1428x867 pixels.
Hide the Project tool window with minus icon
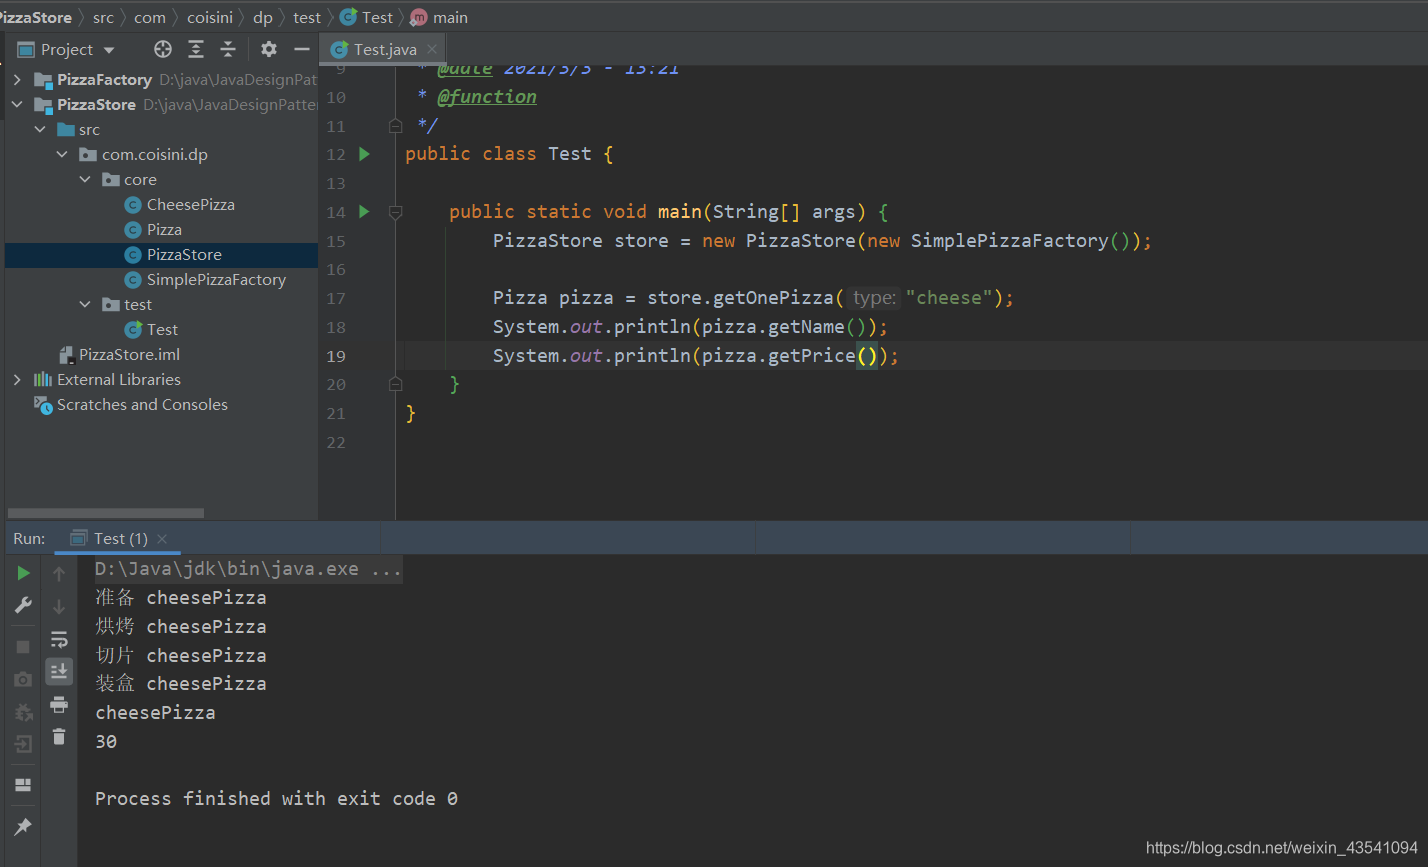tap(301, 49)
